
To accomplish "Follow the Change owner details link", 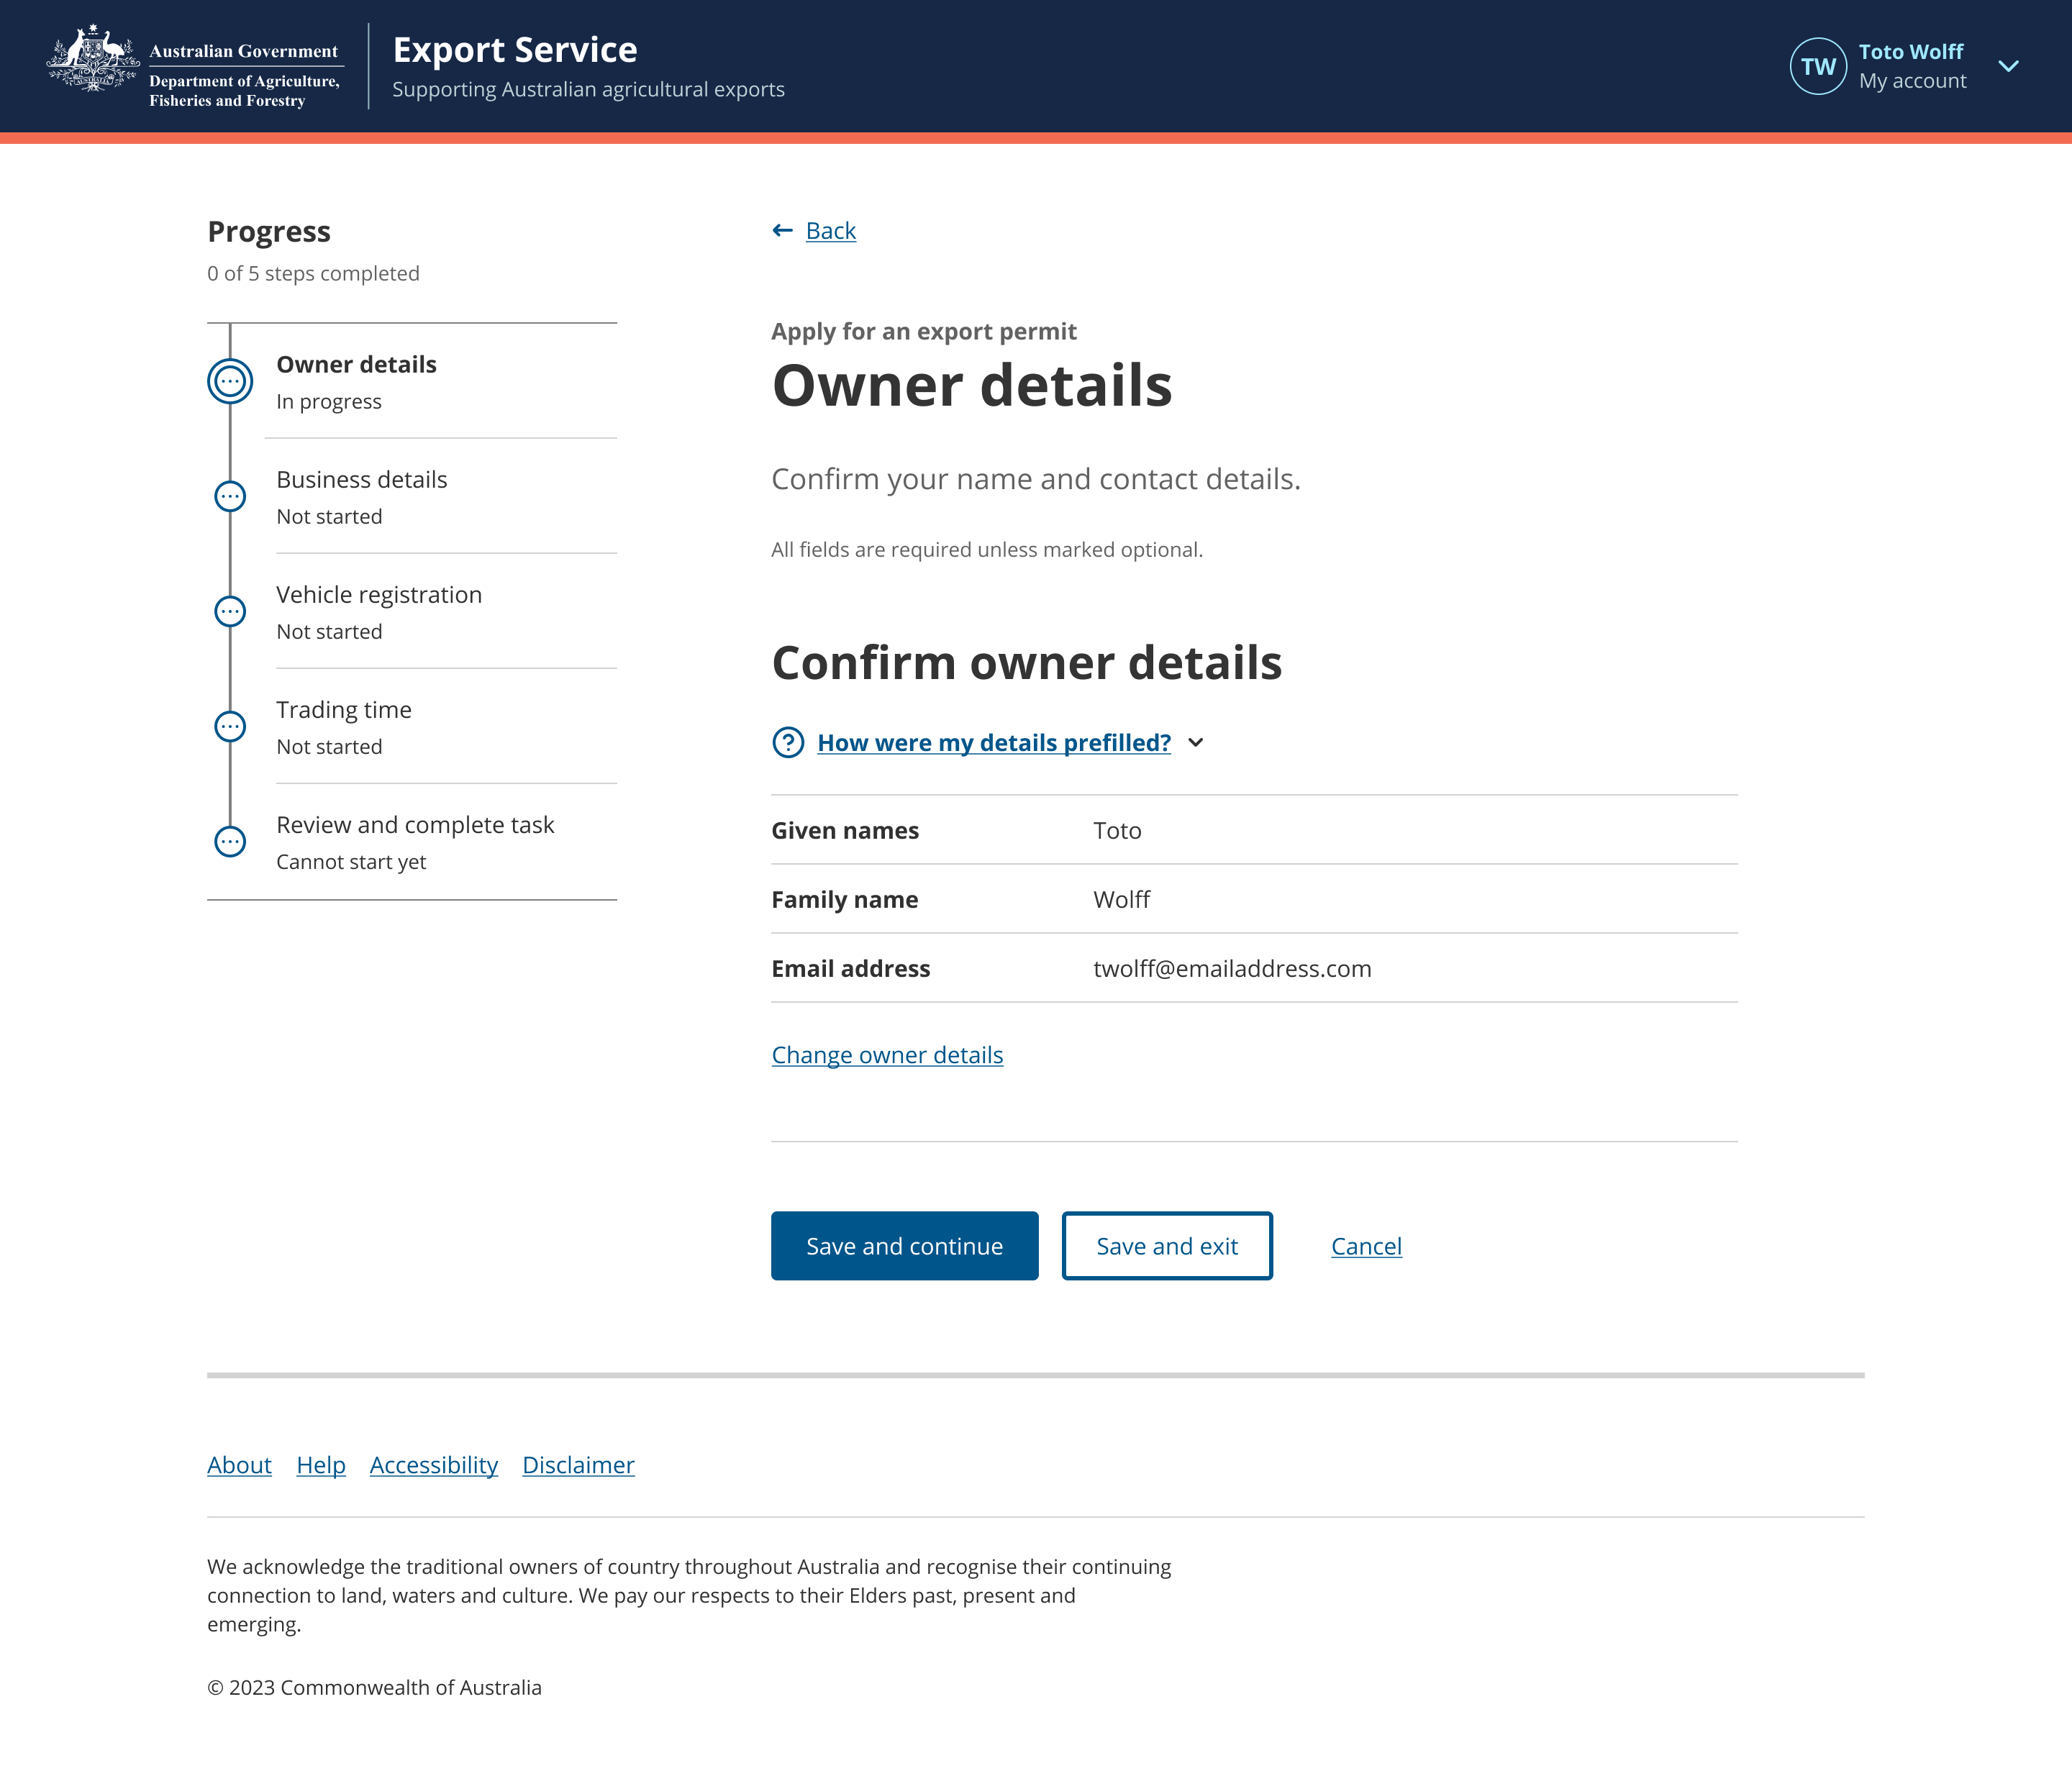I will pos(887,1055).
